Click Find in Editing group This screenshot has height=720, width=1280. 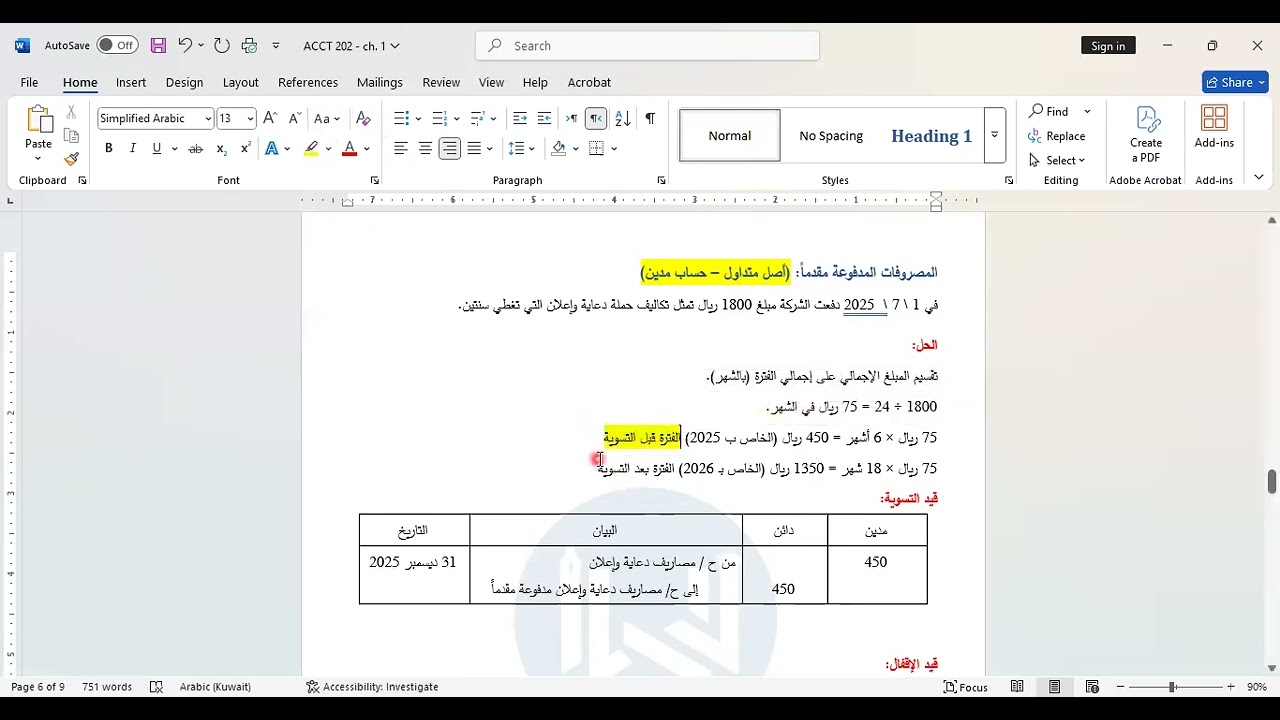(1050, 111)
